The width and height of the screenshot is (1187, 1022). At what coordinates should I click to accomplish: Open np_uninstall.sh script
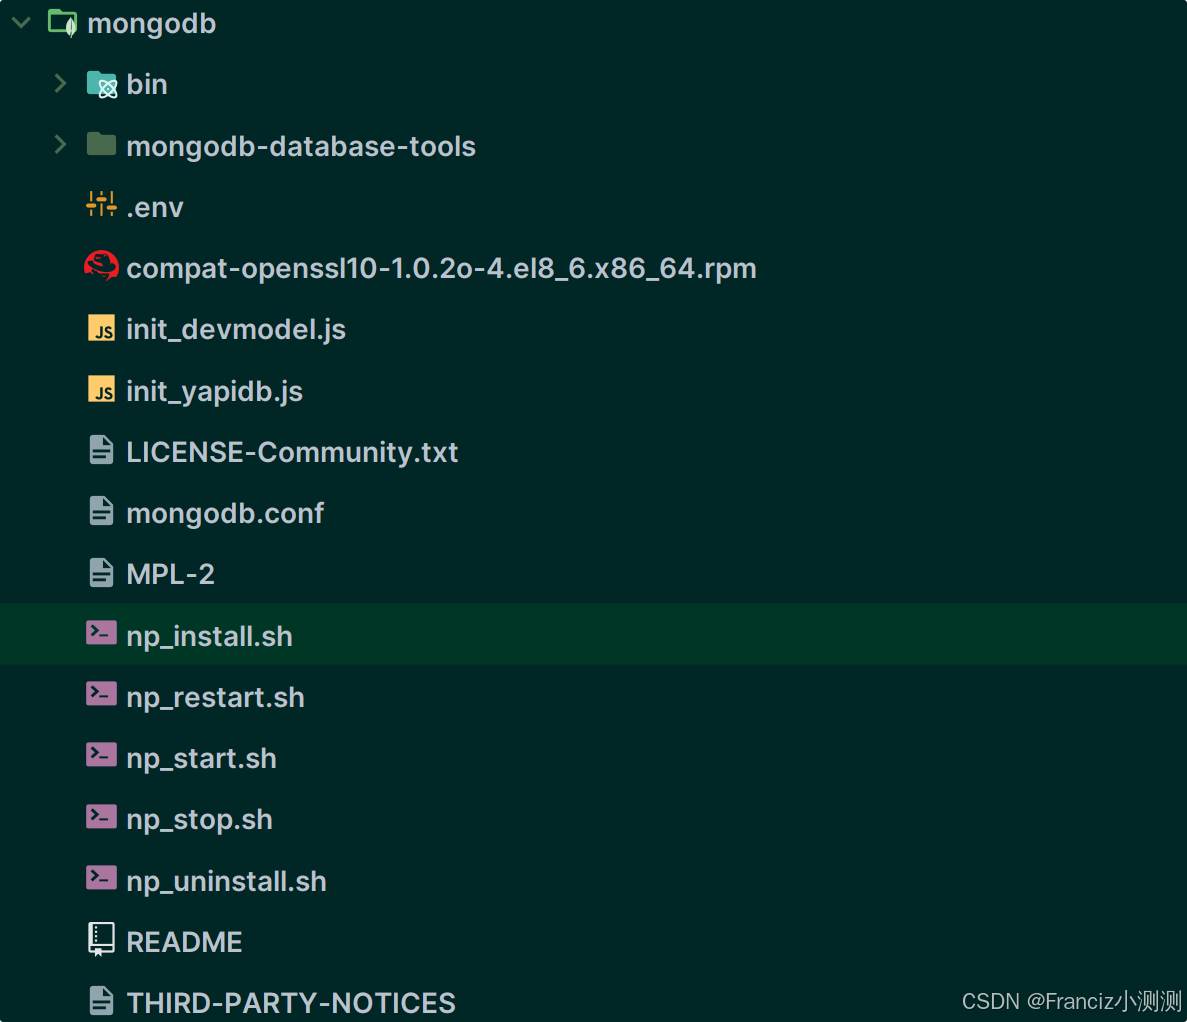click(x=226, y=881)
